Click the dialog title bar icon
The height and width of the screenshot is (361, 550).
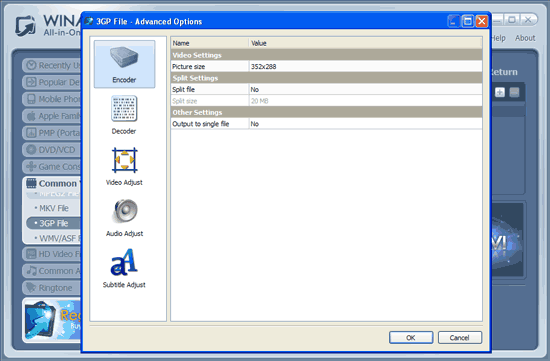89,21
